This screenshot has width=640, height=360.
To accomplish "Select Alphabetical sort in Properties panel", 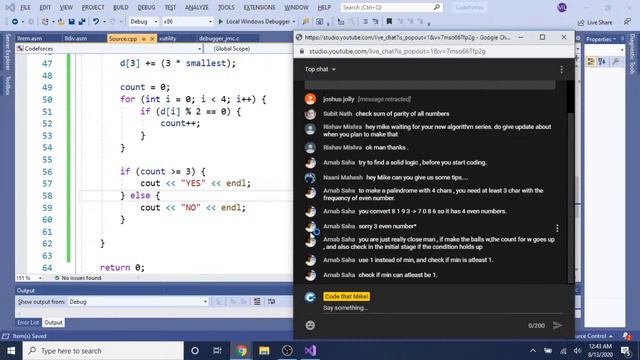I will tap(602, 62).
